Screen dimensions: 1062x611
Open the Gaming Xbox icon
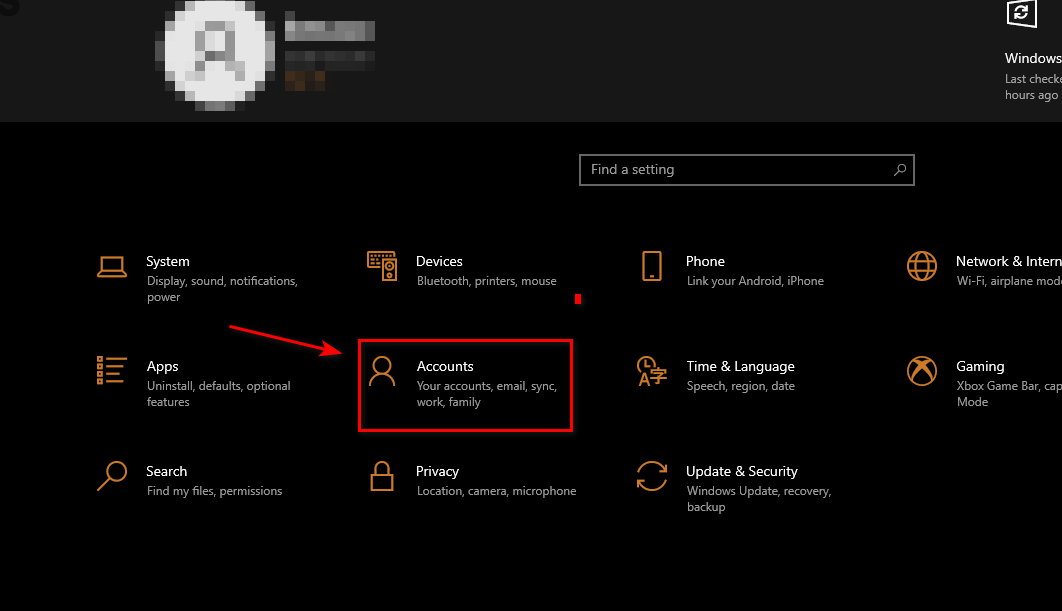(x=922, y=371)
